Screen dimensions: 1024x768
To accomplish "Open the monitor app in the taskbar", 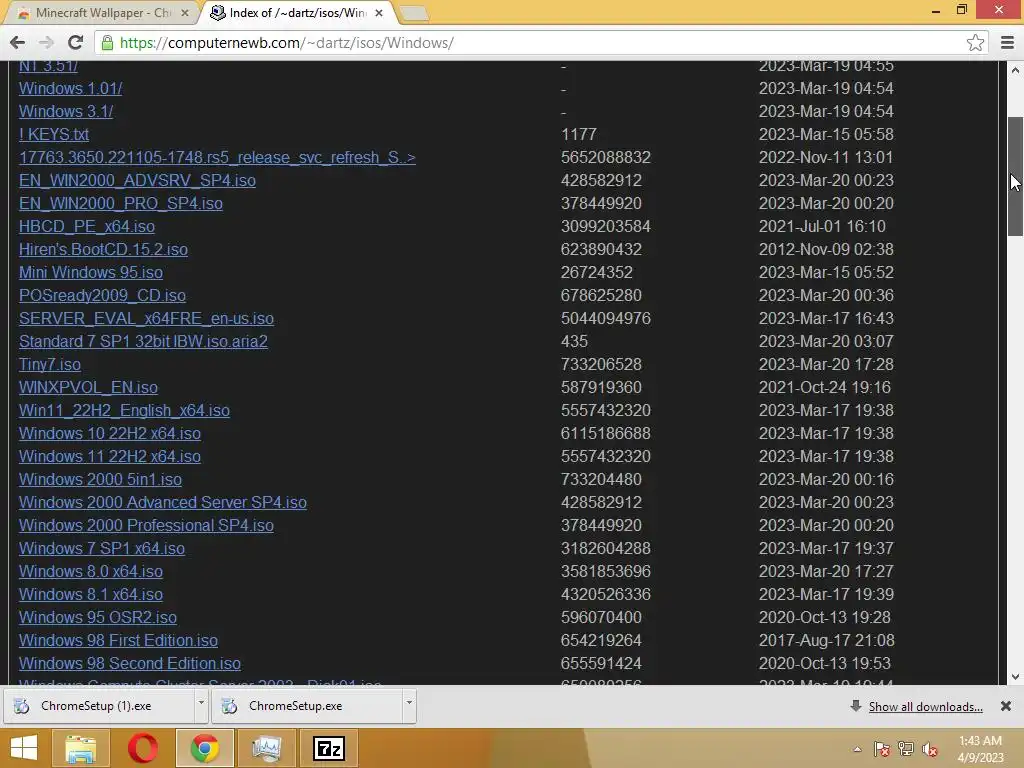I will [x=266, y=748].
